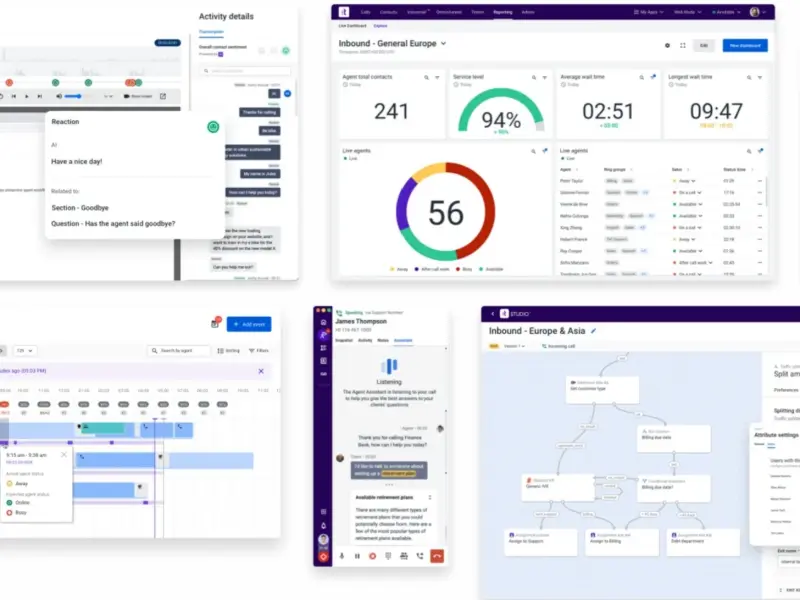Toggle the show option in recording player
Screen dimensions: 800x600
(x=138, y=96)
